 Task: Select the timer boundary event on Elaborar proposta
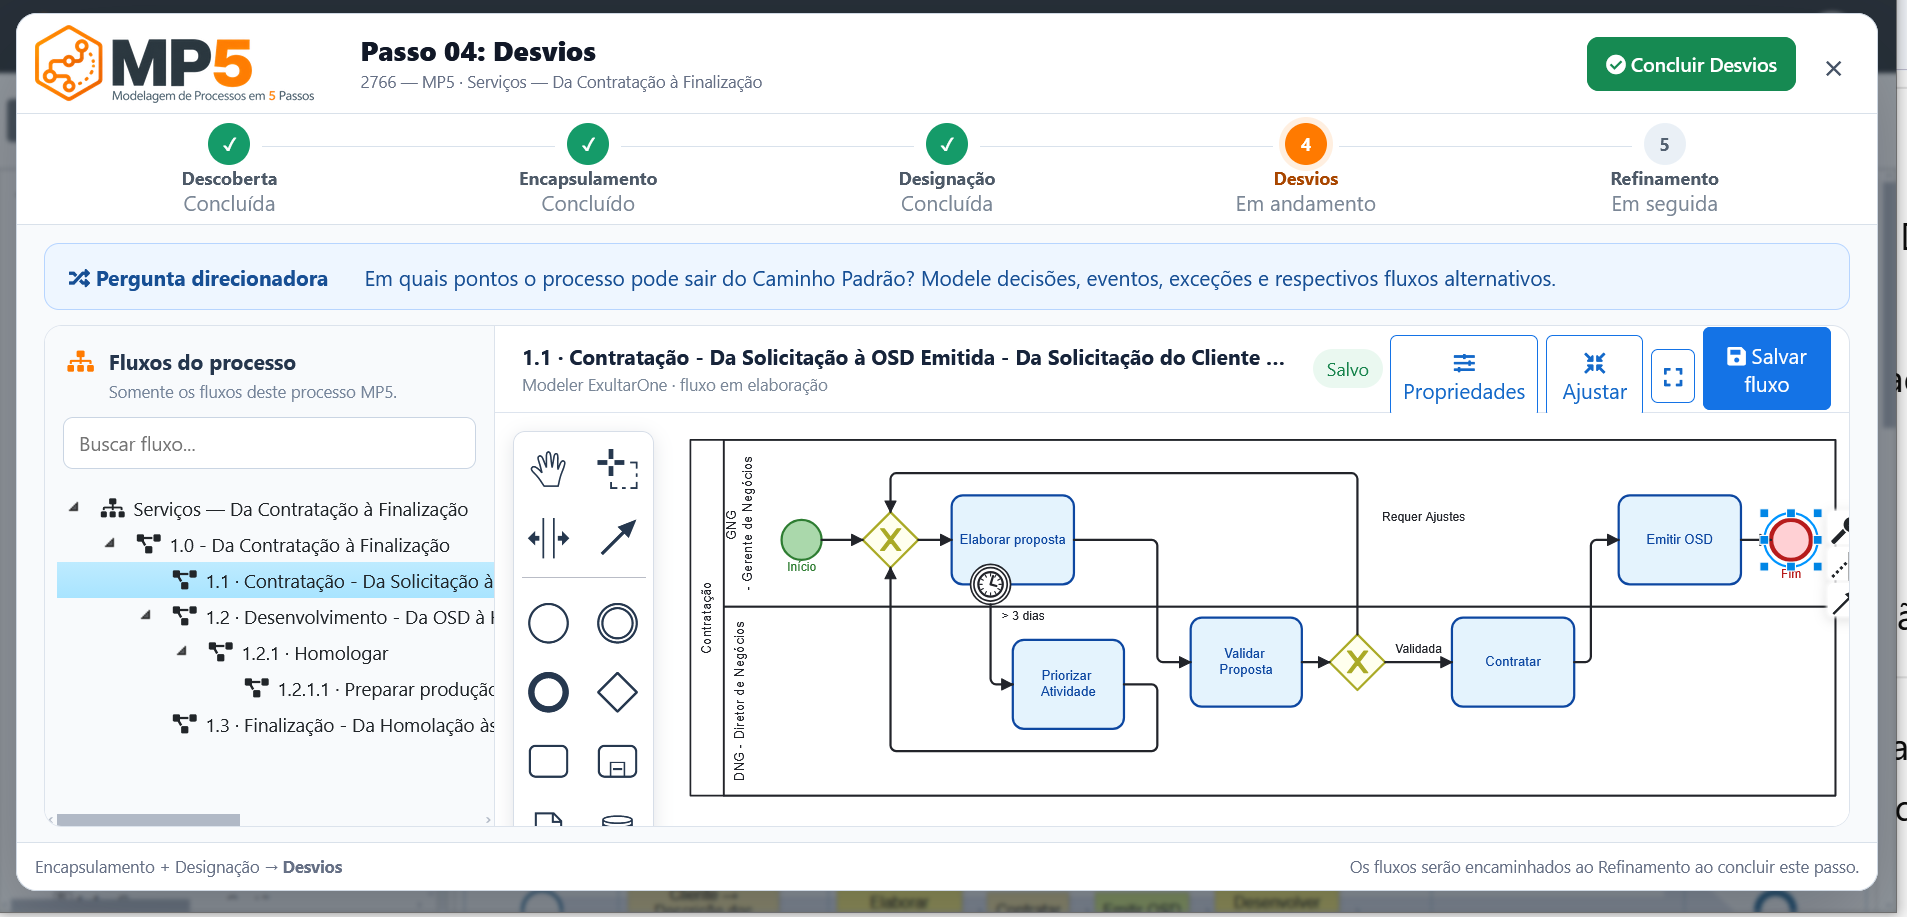pos(990,583)
